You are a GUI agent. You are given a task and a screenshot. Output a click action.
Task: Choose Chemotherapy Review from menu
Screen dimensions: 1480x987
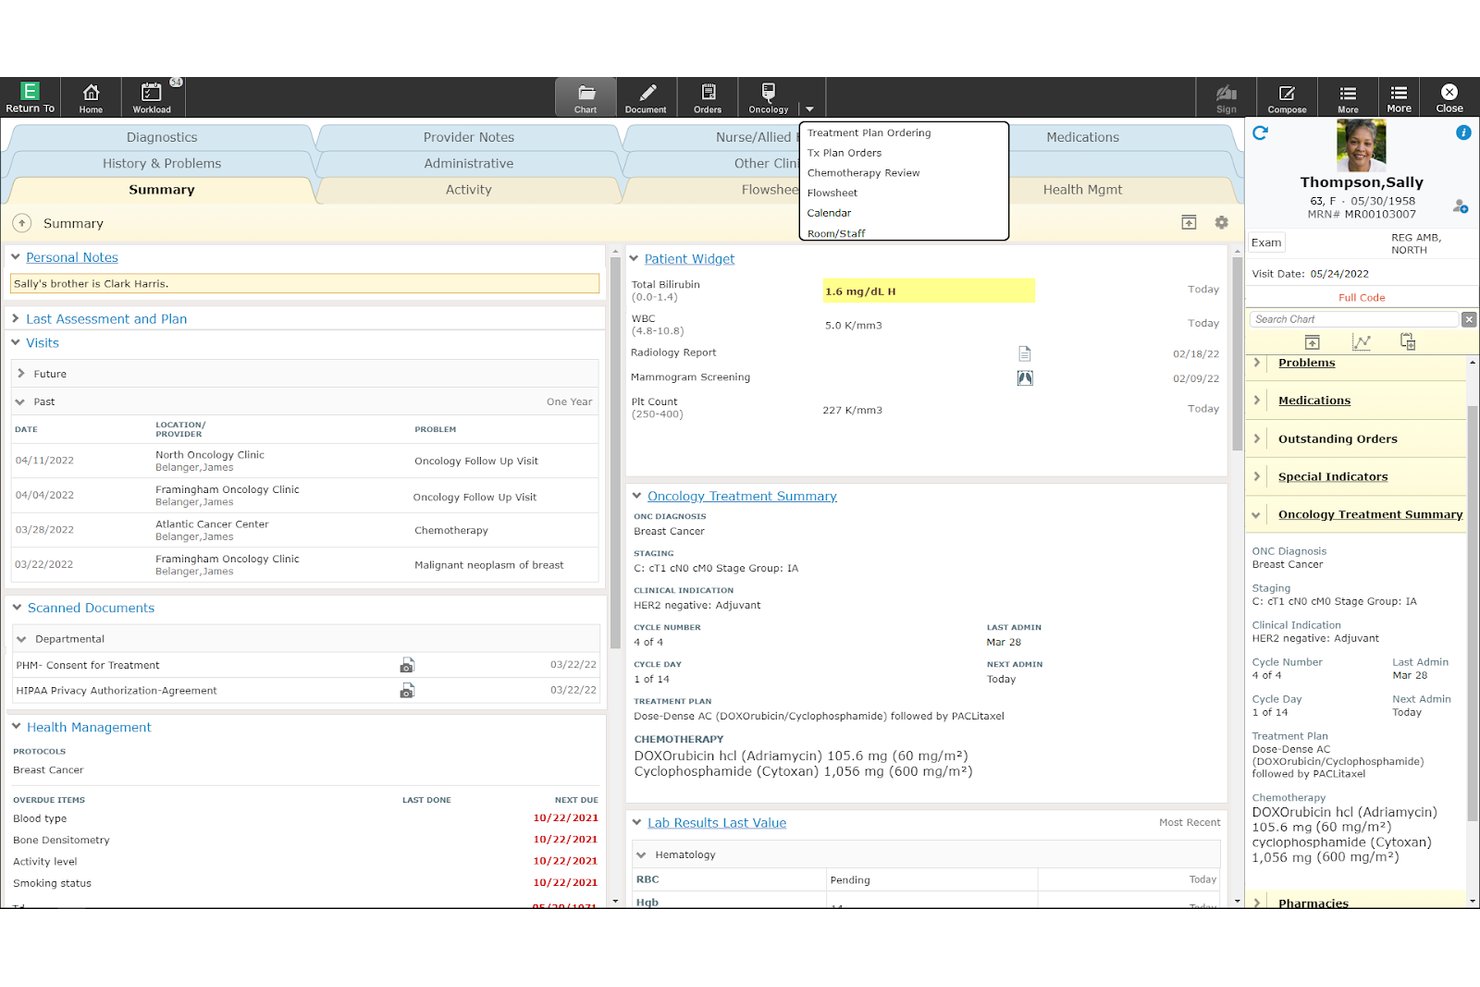click(x=863, y=173)
